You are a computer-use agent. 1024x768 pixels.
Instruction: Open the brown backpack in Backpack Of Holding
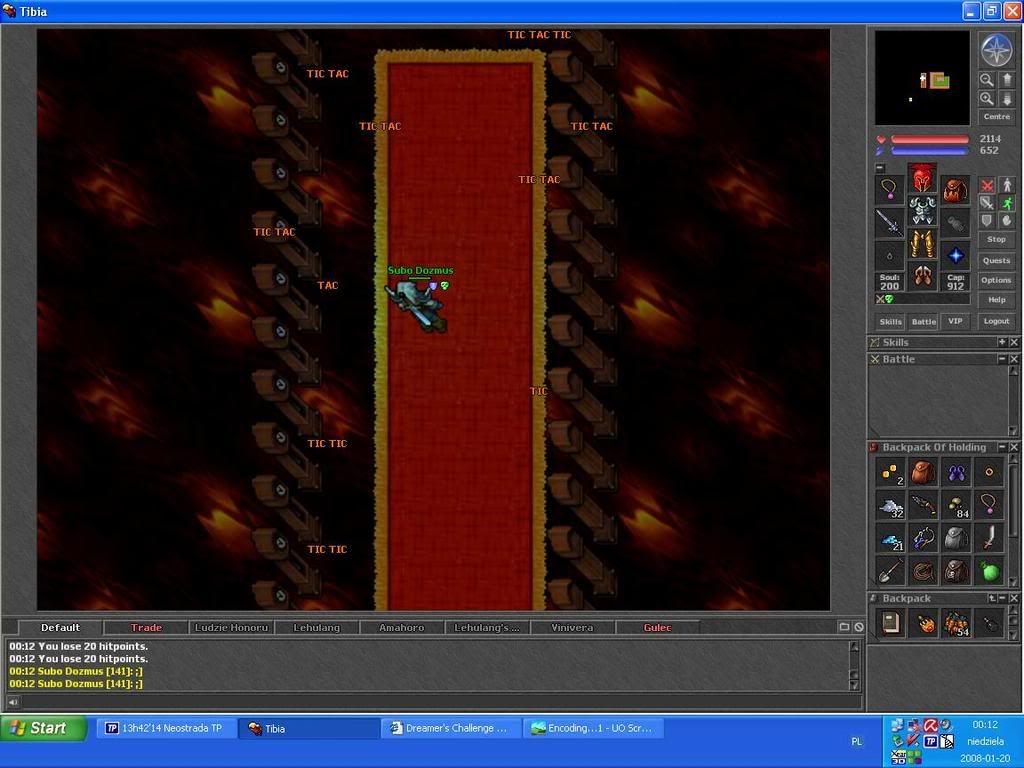[x=923, y=472]
